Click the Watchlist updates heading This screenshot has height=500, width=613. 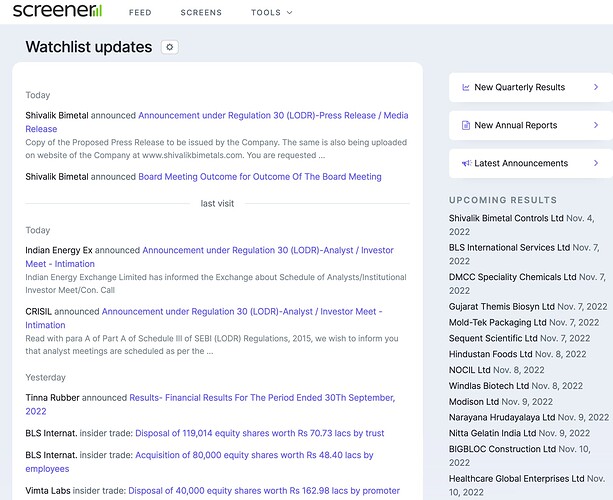[x=89, y=47]
